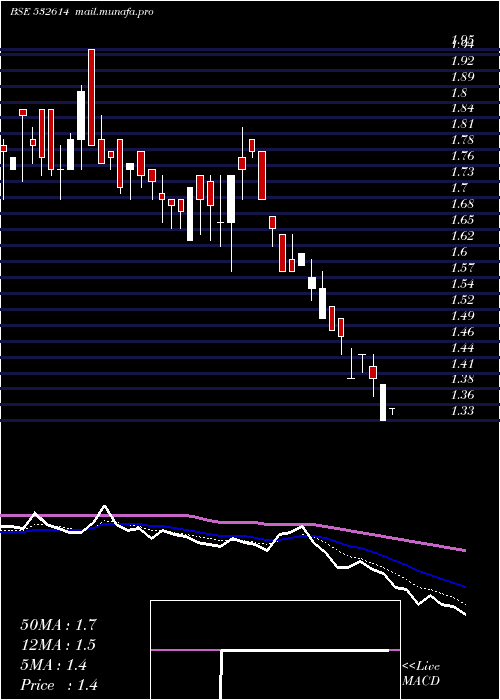Click the tallest red candle peaking near 1.94
The width and height of the screenshot is (500, 700).
point(92,97)
